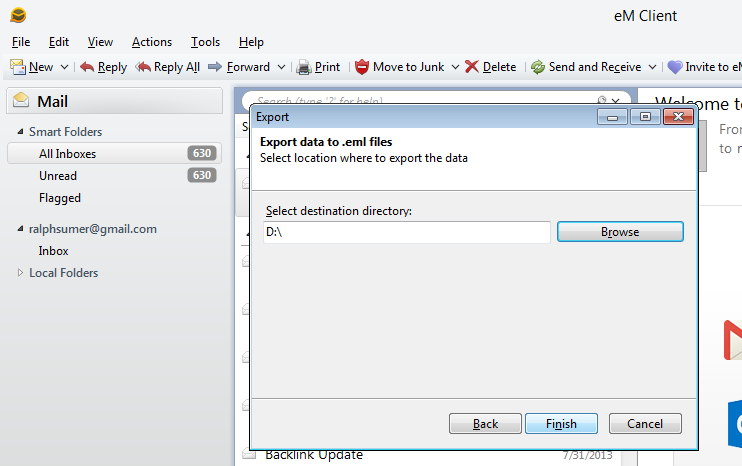Collapse the Smart Folders tree
This screenshot has width=742, height=466.
(20, 132)
